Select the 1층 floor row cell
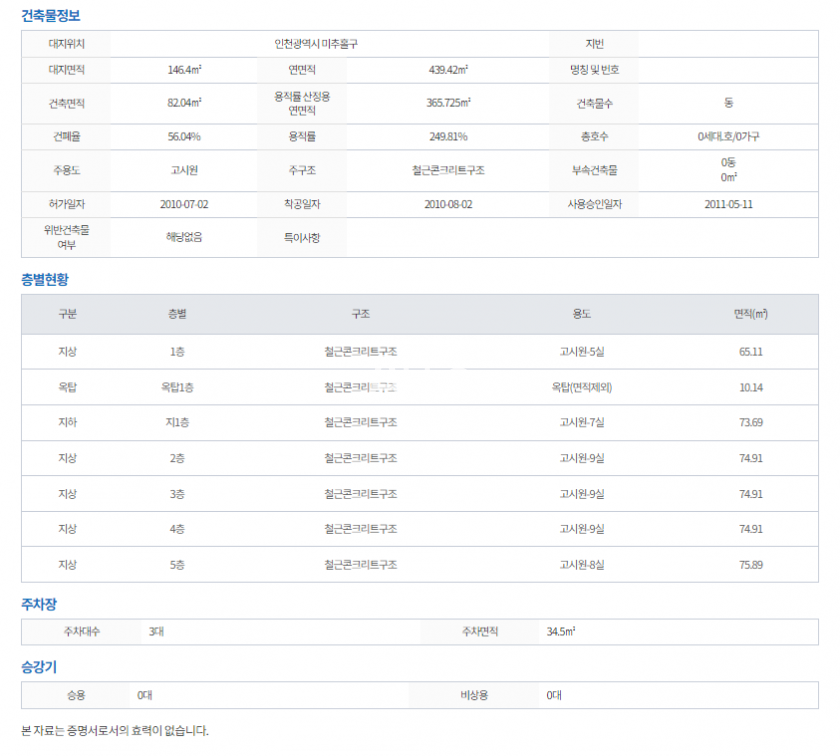This screenshot has height=756, width=840. pos(177,352)
